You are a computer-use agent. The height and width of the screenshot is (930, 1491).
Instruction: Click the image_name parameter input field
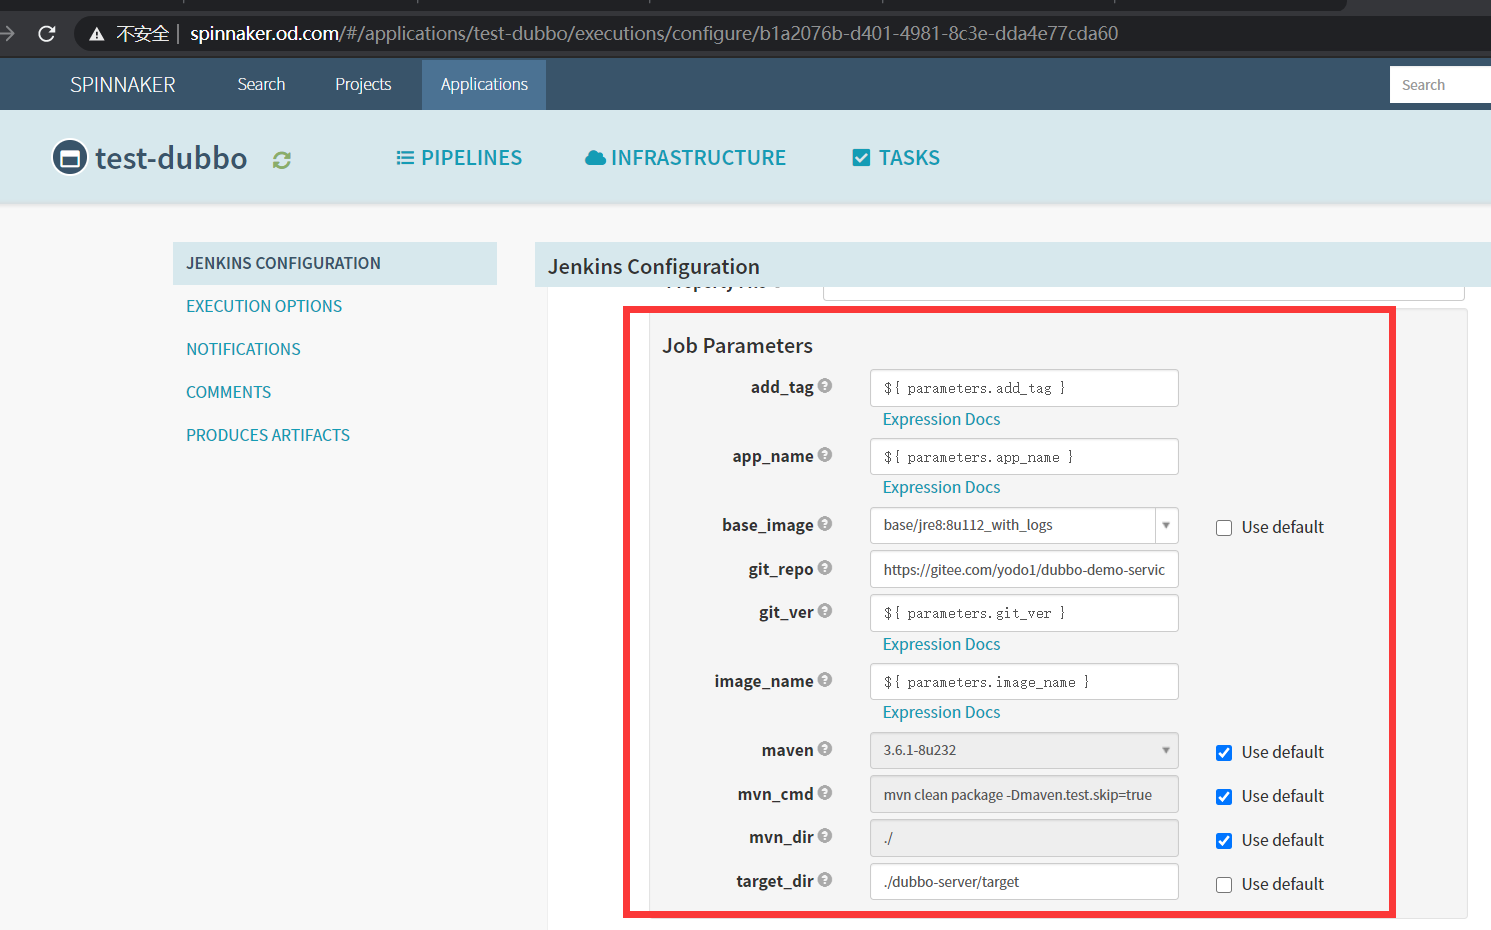(x=1024, y=682)
